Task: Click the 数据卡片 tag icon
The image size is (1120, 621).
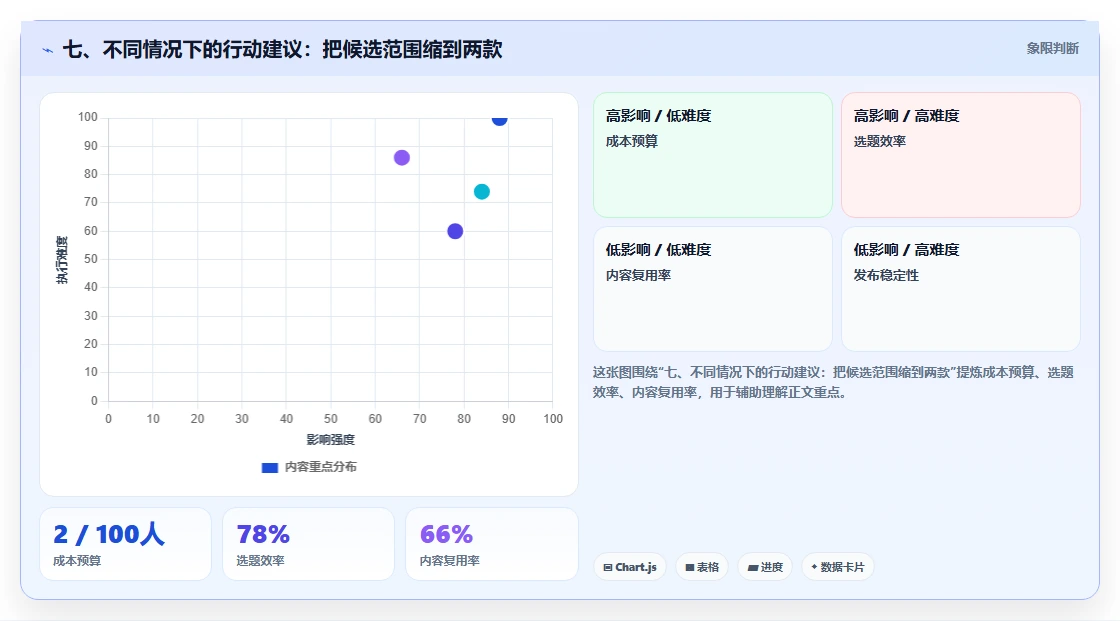Action: point(814,567)
